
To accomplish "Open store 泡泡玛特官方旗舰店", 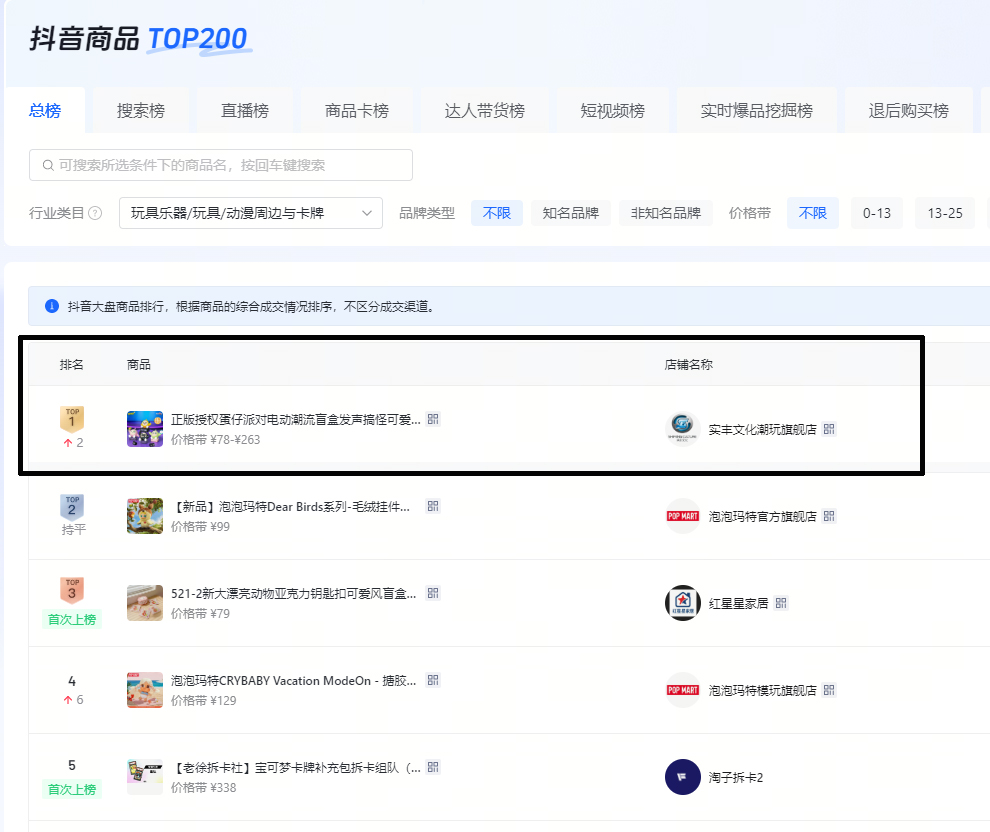I will pos(762,517).
